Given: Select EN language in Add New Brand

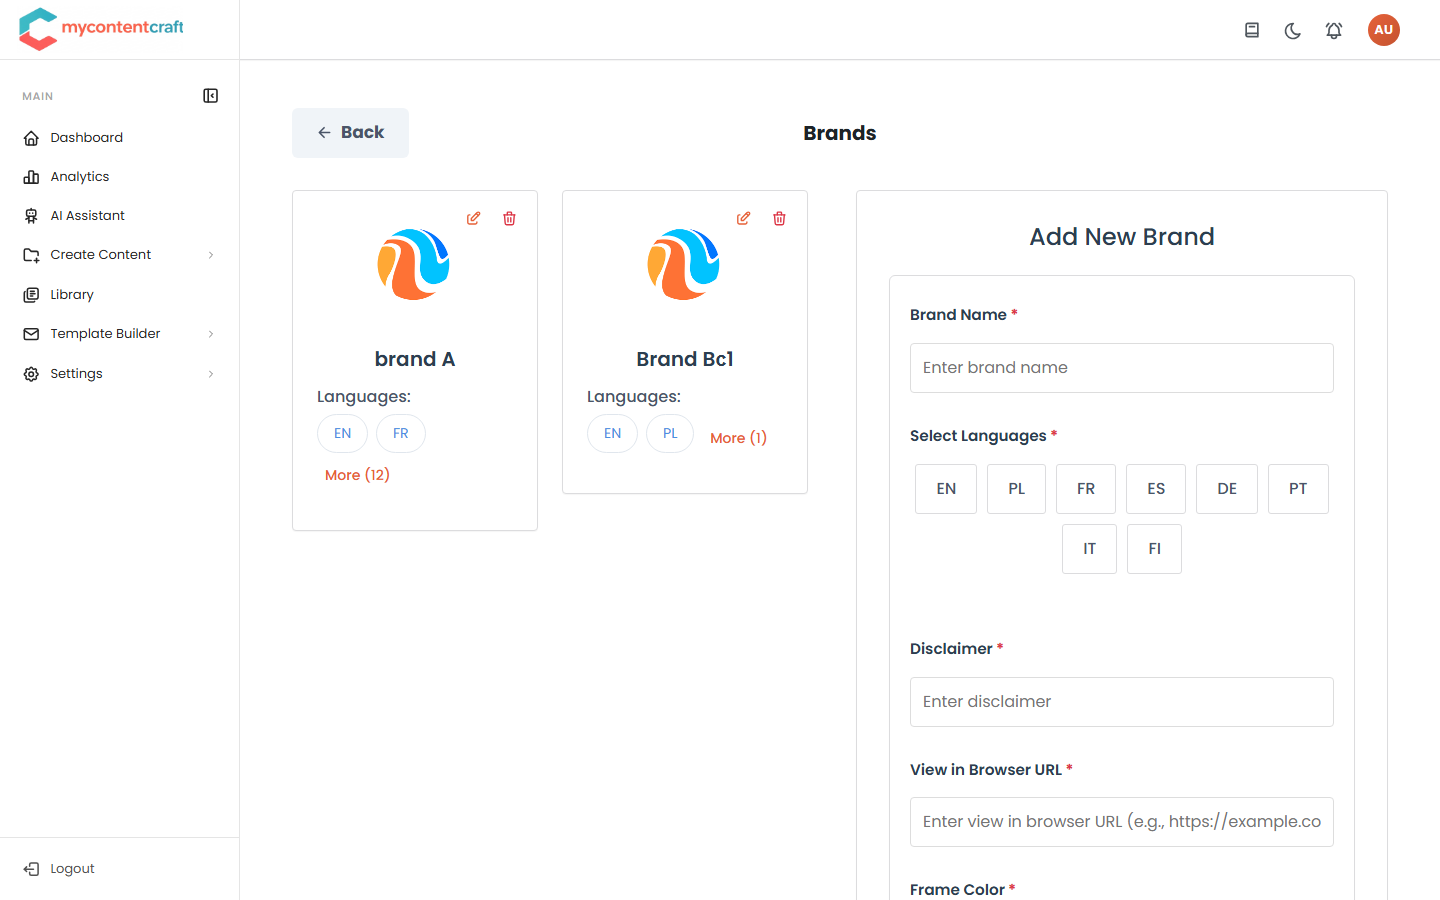Looking at the screenshot, I should point(946,489).
